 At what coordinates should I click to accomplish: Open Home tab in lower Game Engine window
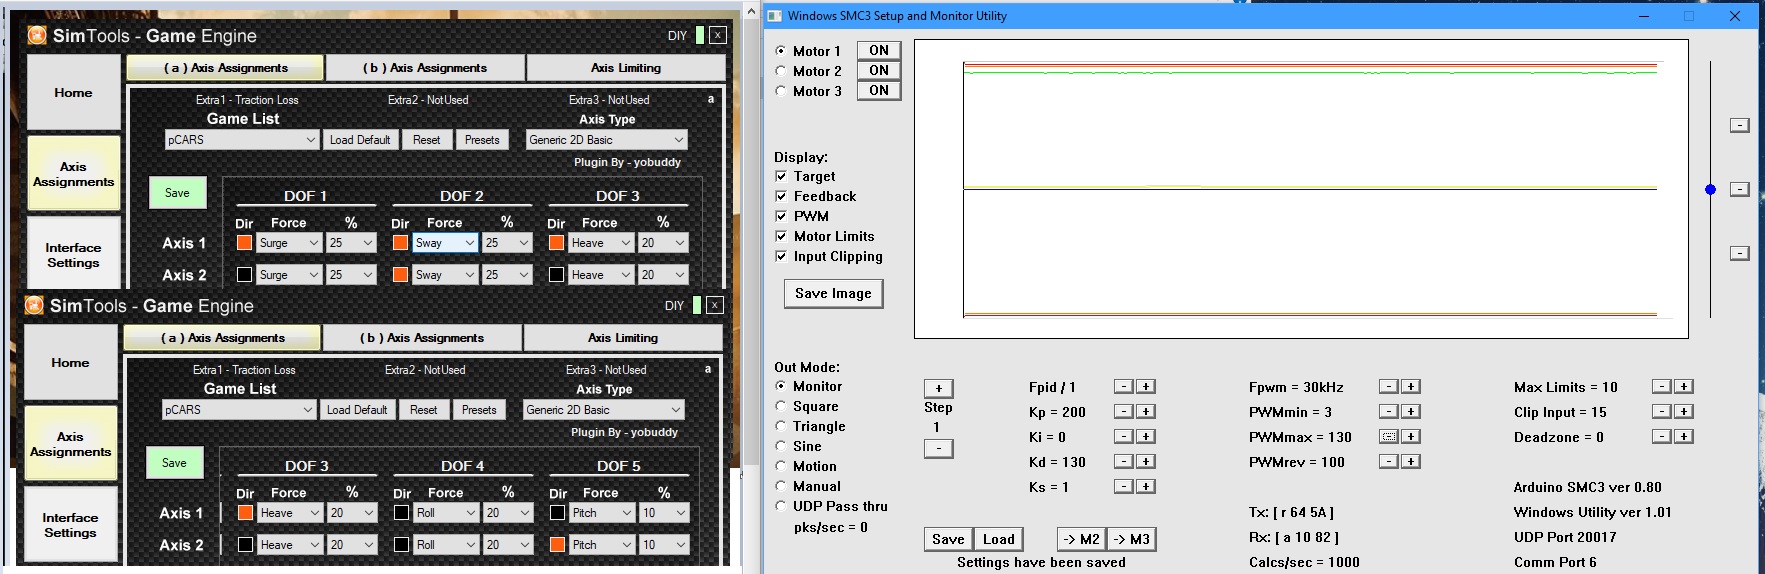click(x=70, y=362)
